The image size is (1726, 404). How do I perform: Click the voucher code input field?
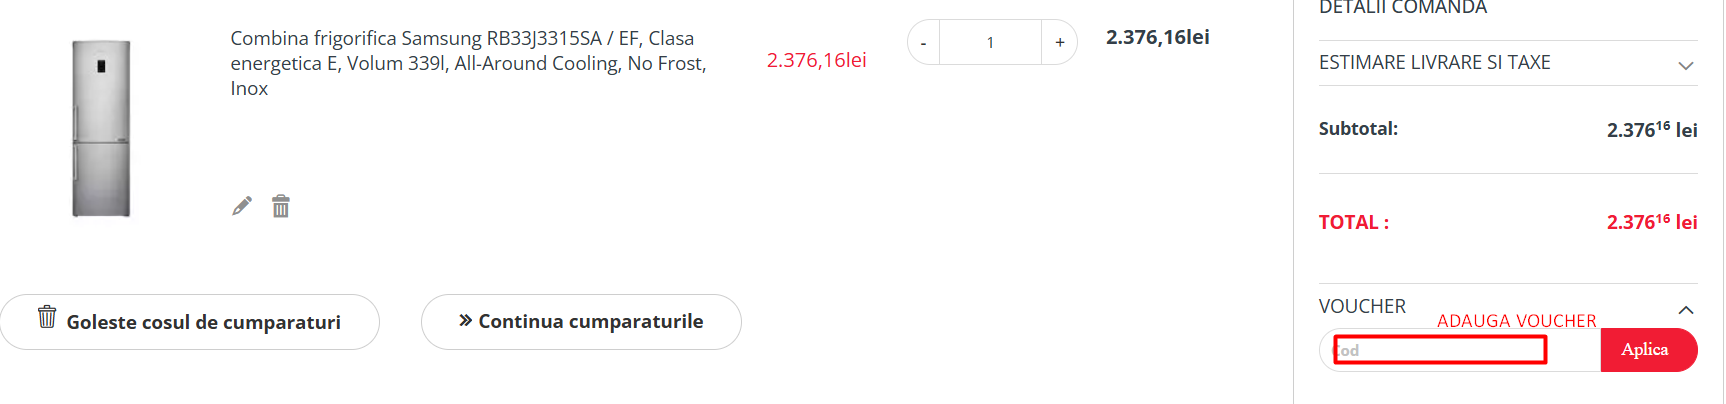(1440, 350)
